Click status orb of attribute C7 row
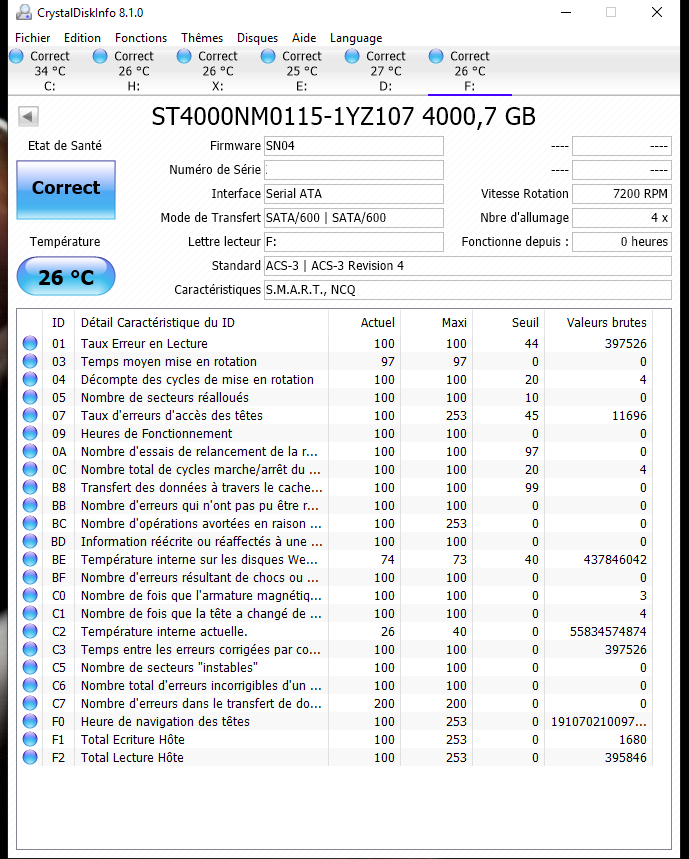 tap(30, 703)
